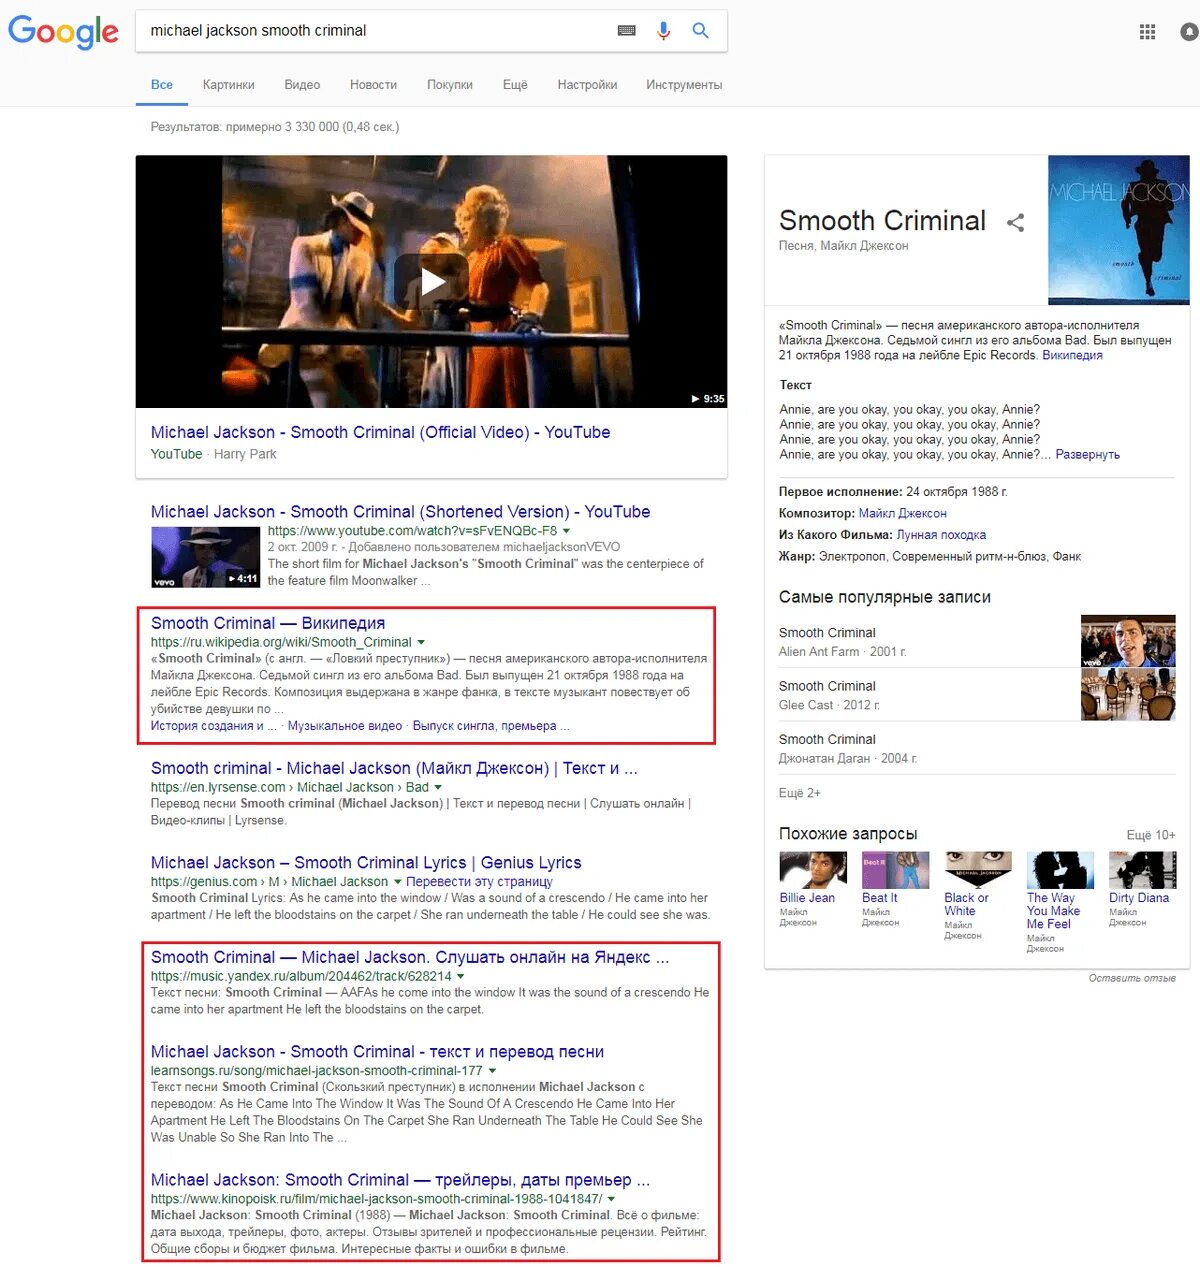The image size is (1200, 1267).
Task: Click Перевести эту страницу link
Action: pyautogui.click(x=479, y=882)
